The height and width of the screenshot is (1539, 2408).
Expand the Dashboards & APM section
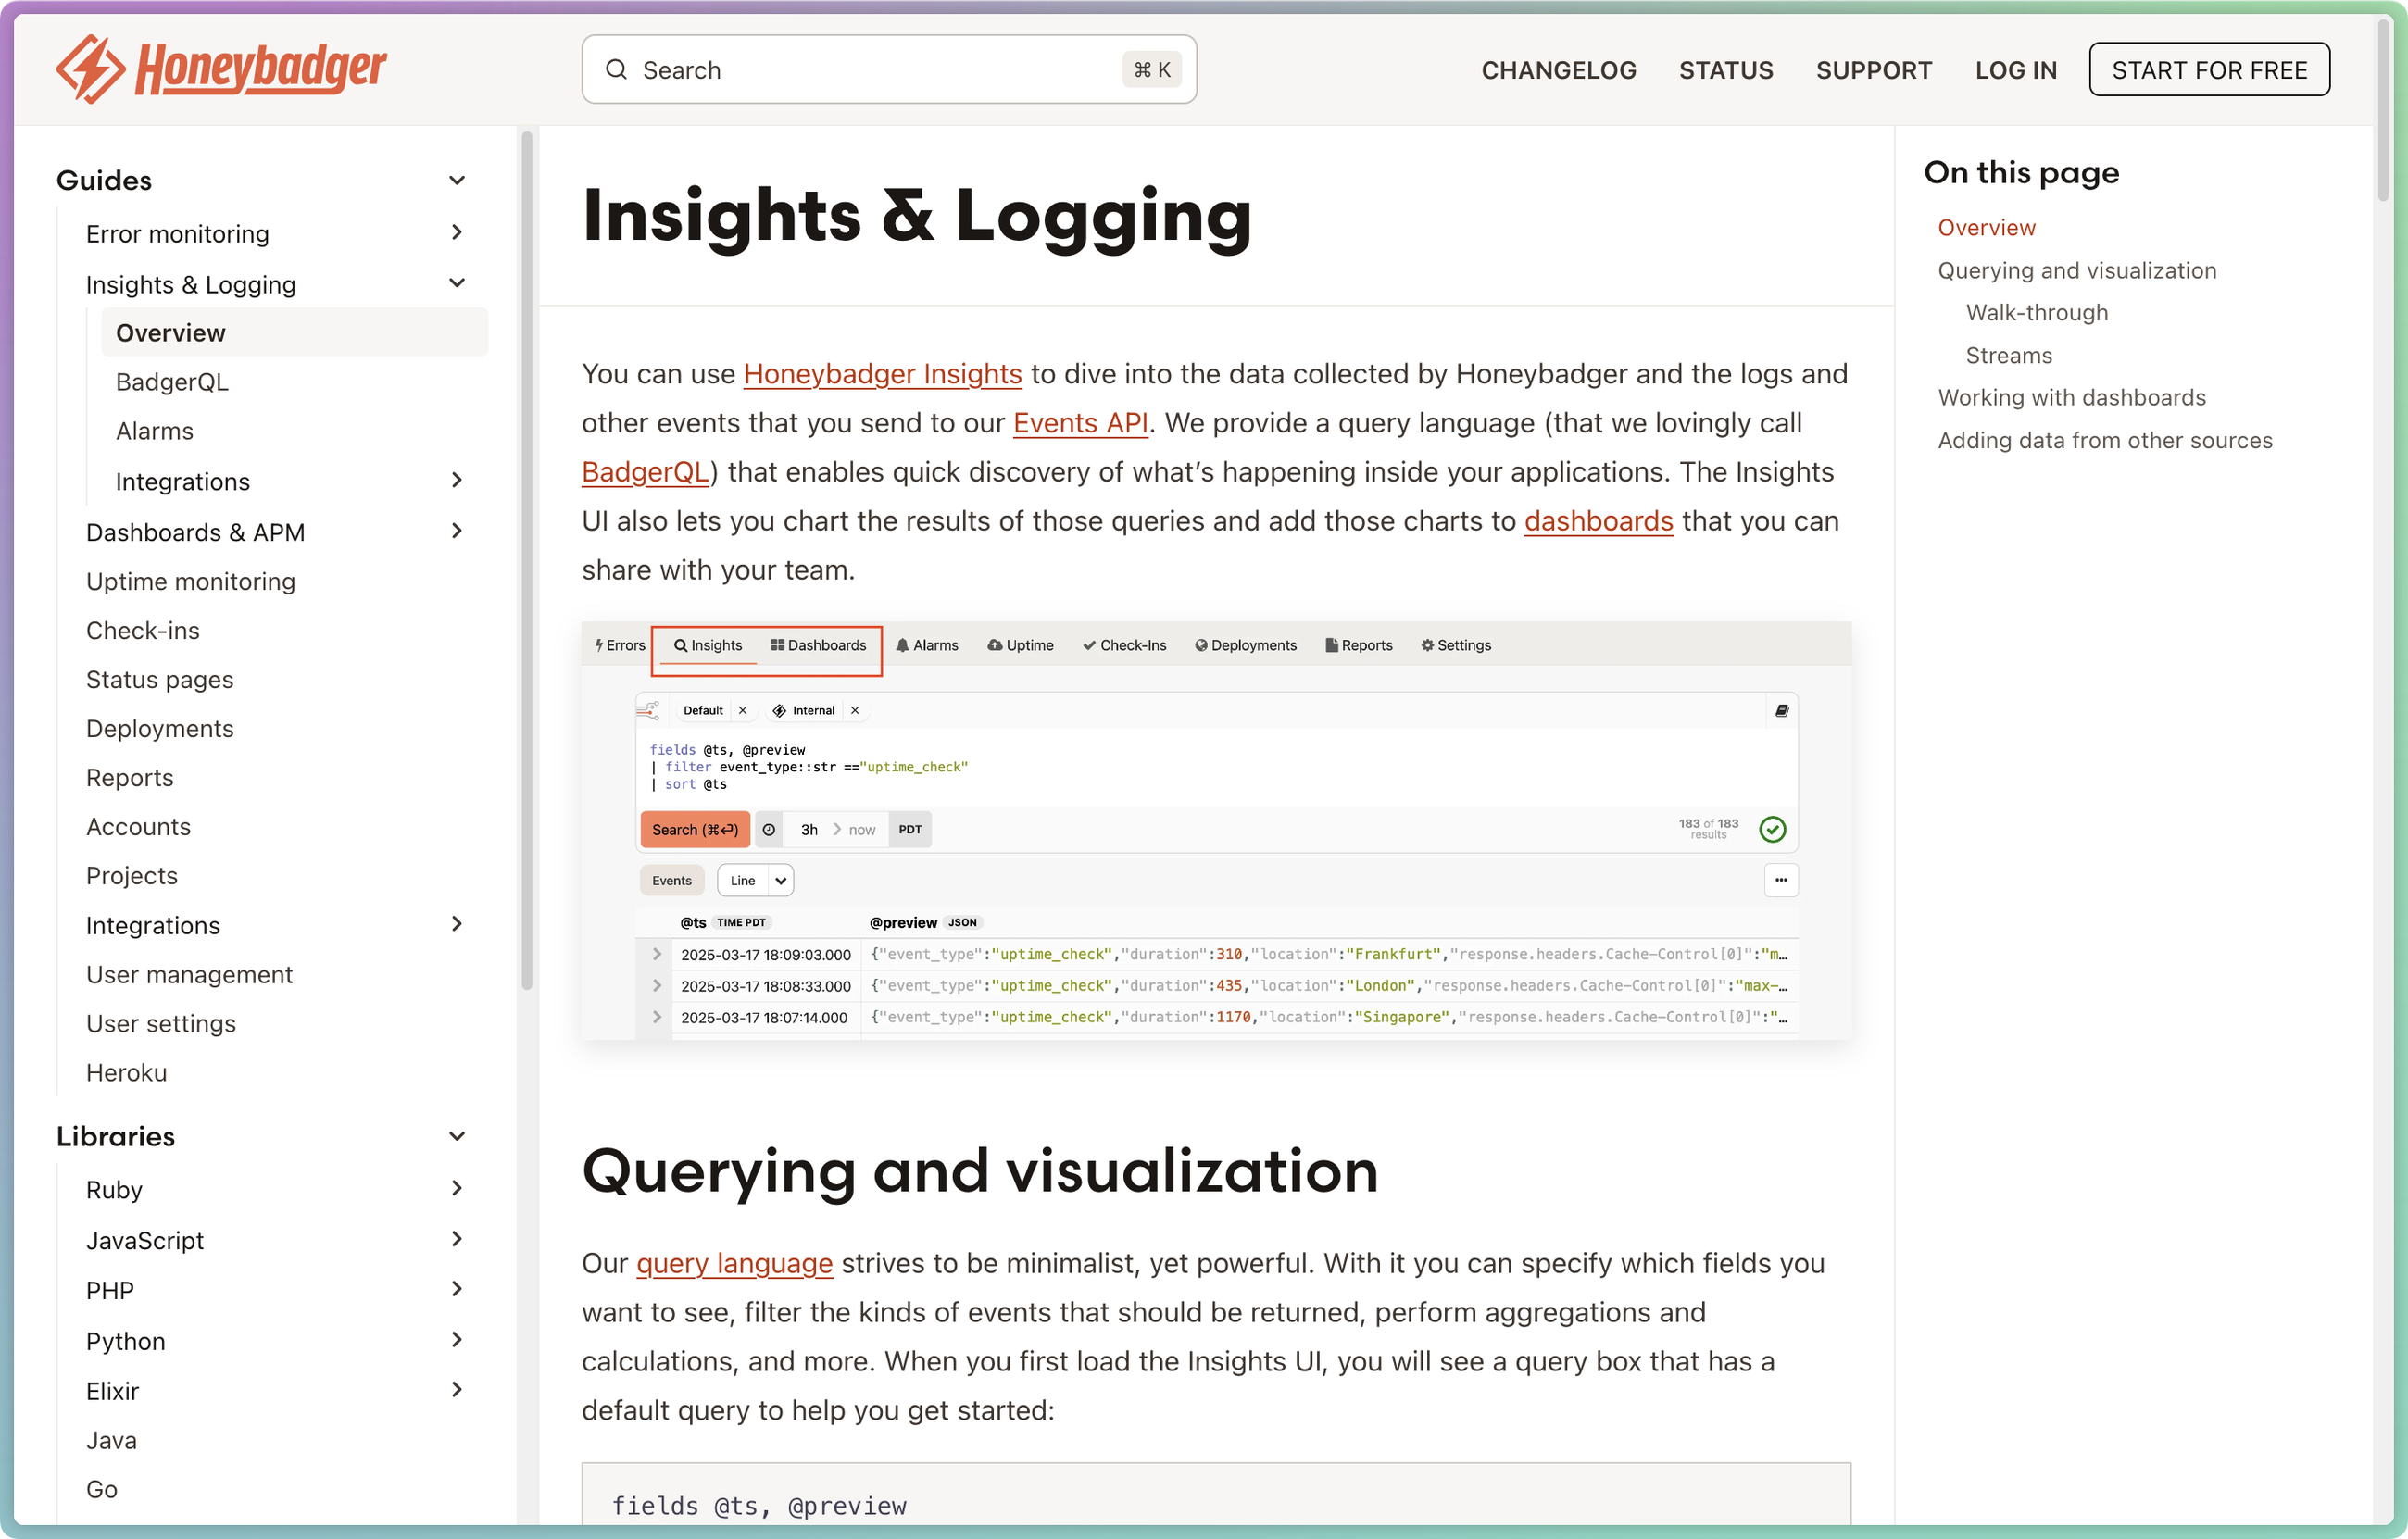click(457, 531)
